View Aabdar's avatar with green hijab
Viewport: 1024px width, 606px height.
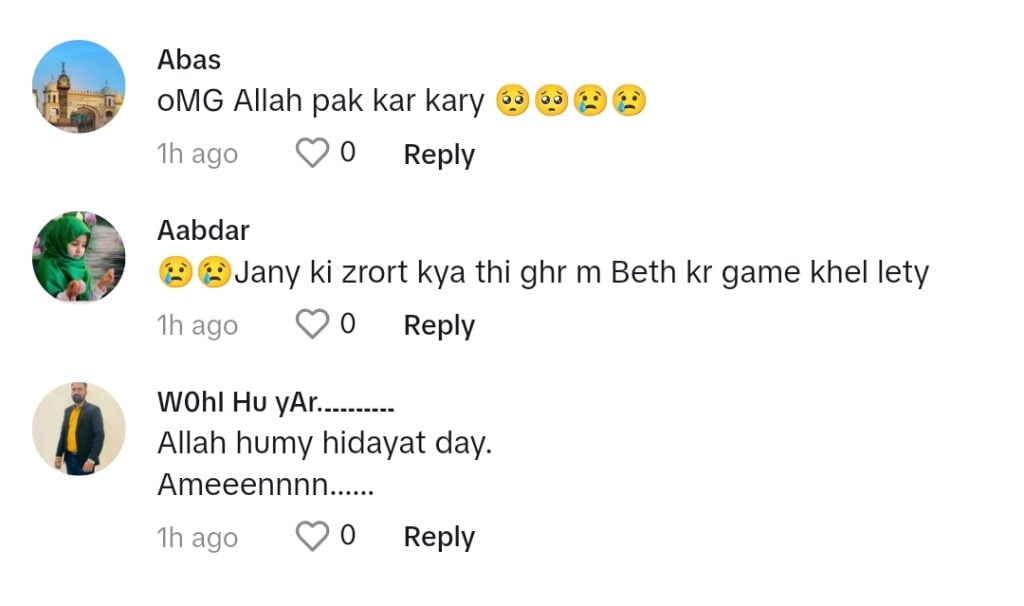(79, 257)
